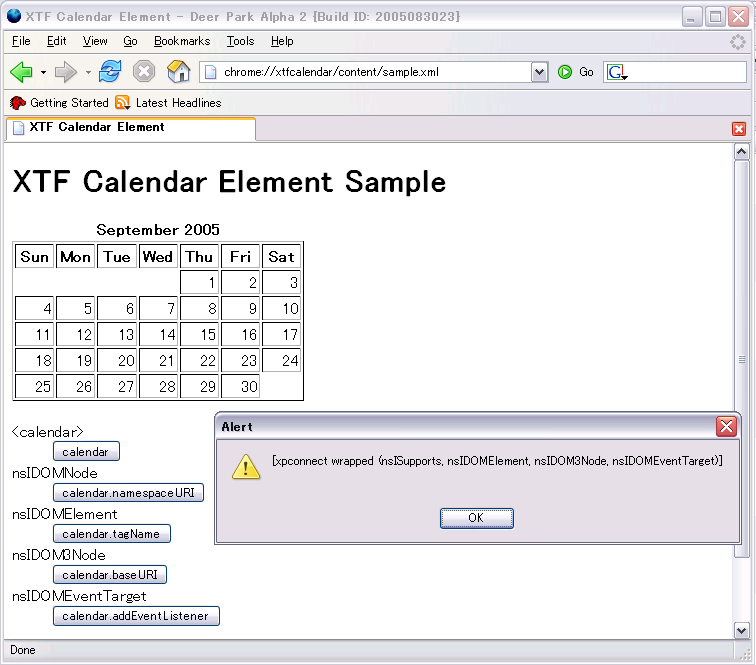Open the Tools menu

240,41
